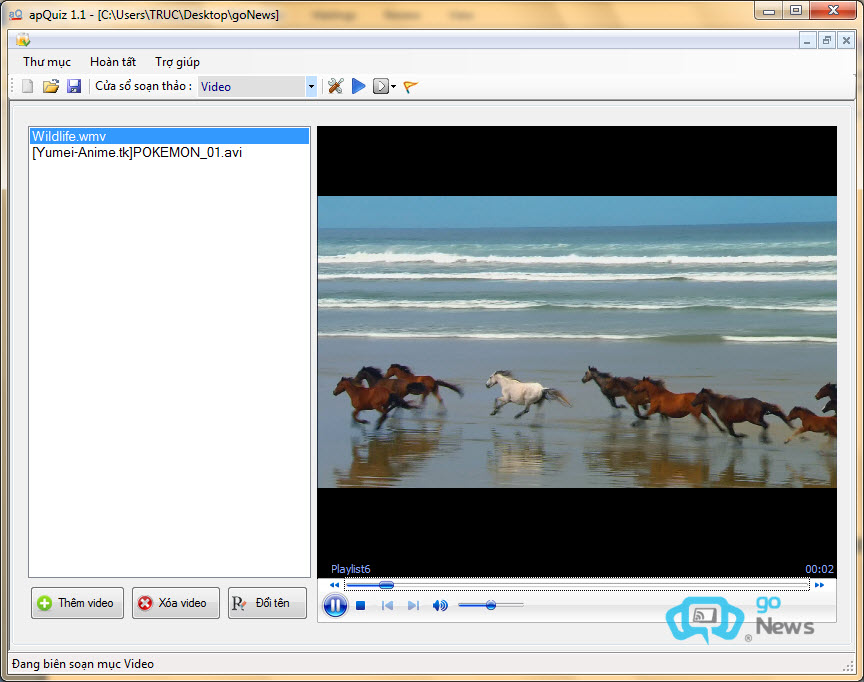Click the apQuiz title bar application icon
This screenshot has width=864, height=682.
(15, 15)
